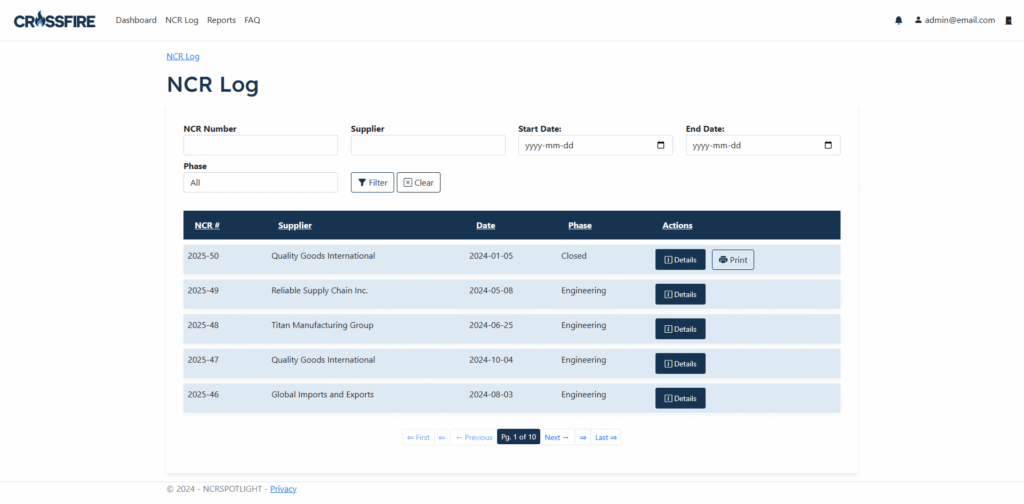Sort table by Date column
The image size is (1024, 504).
[485, 226]
